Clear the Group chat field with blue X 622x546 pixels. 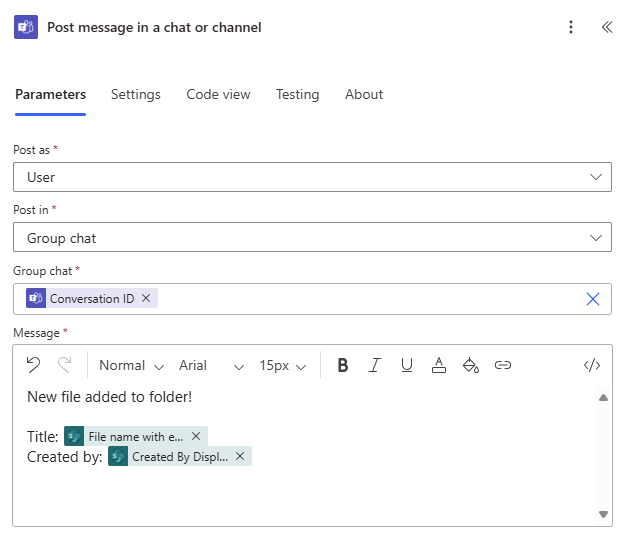(x=593, y=299)
